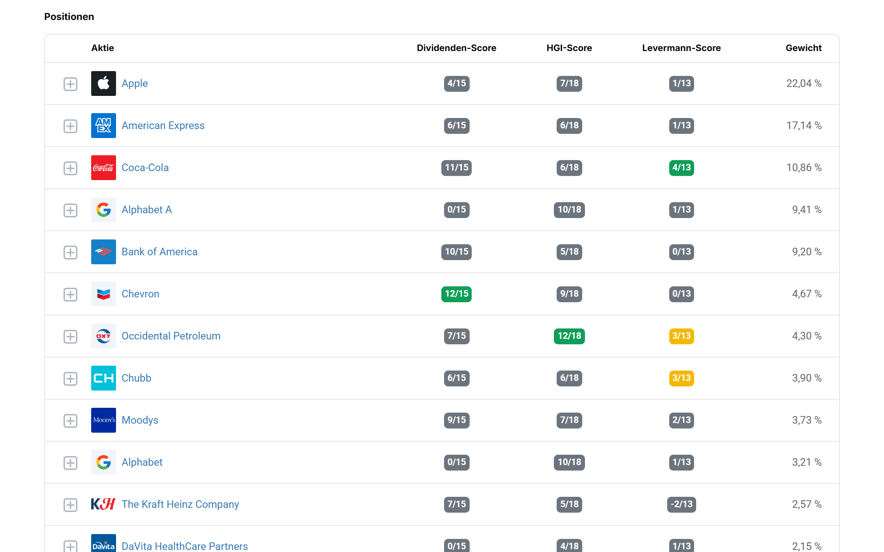Click the Occidental Petroleum OXY logo

(103, 336)
